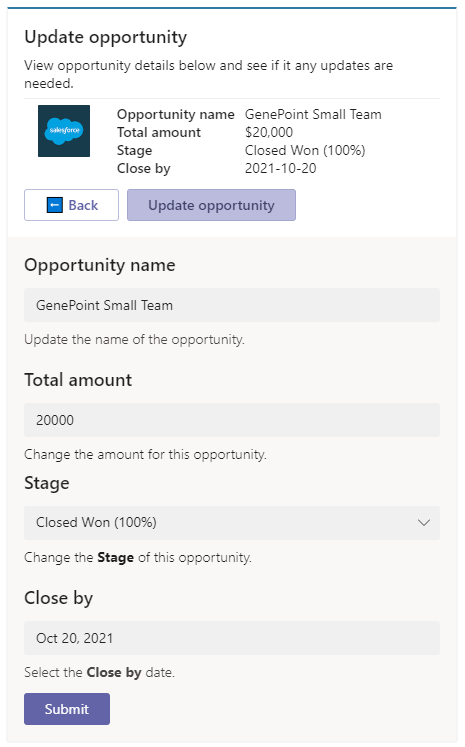465x747 pixels.
Task: Click helper text Update the name of the opportunity
Action: click(134, 340)
